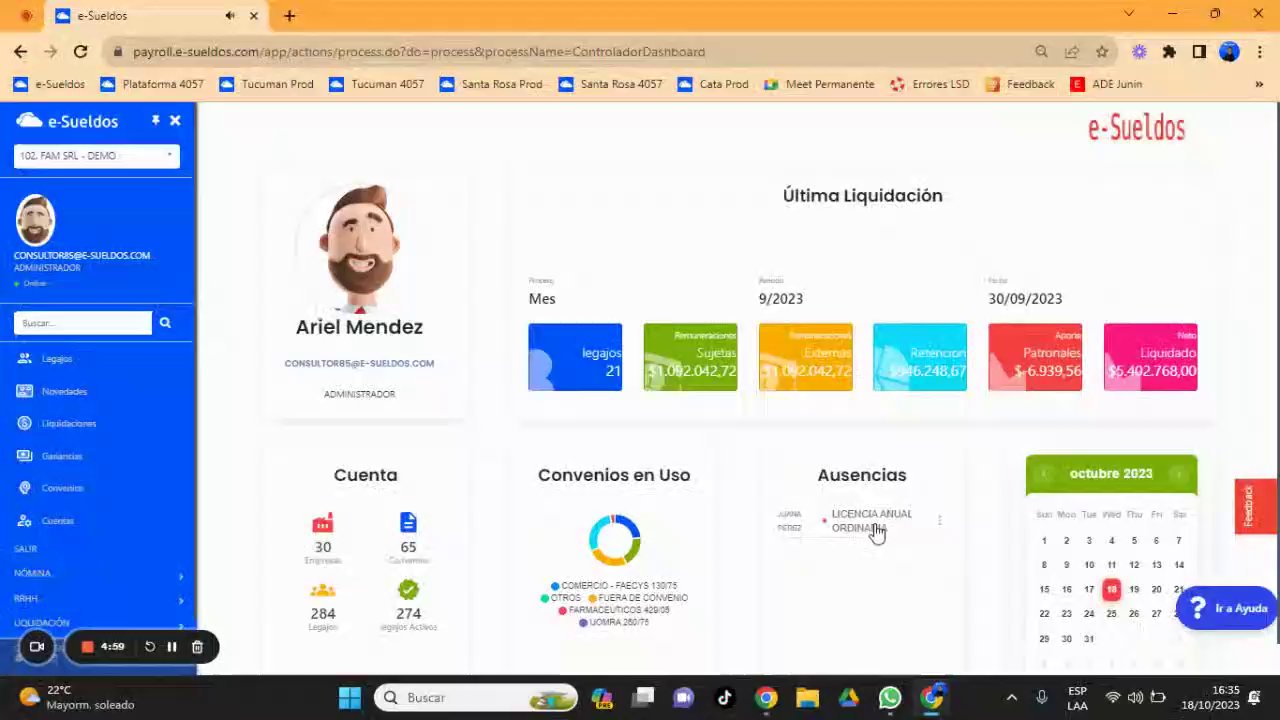This screenshot has width=1280, height=720.
Task: Open the Errores LSD bookmark
Action: coord(930,84)
